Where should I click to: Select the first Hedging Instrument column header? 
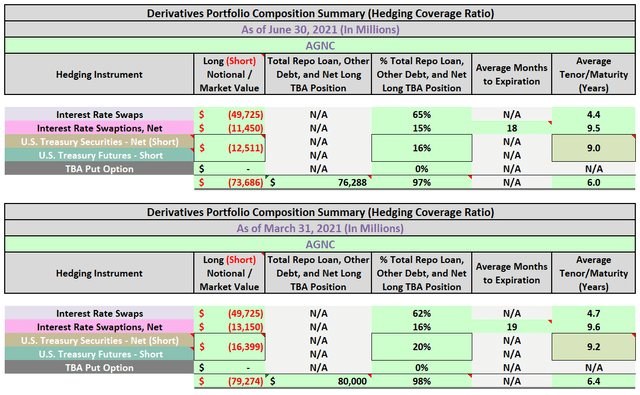(99, 75)
